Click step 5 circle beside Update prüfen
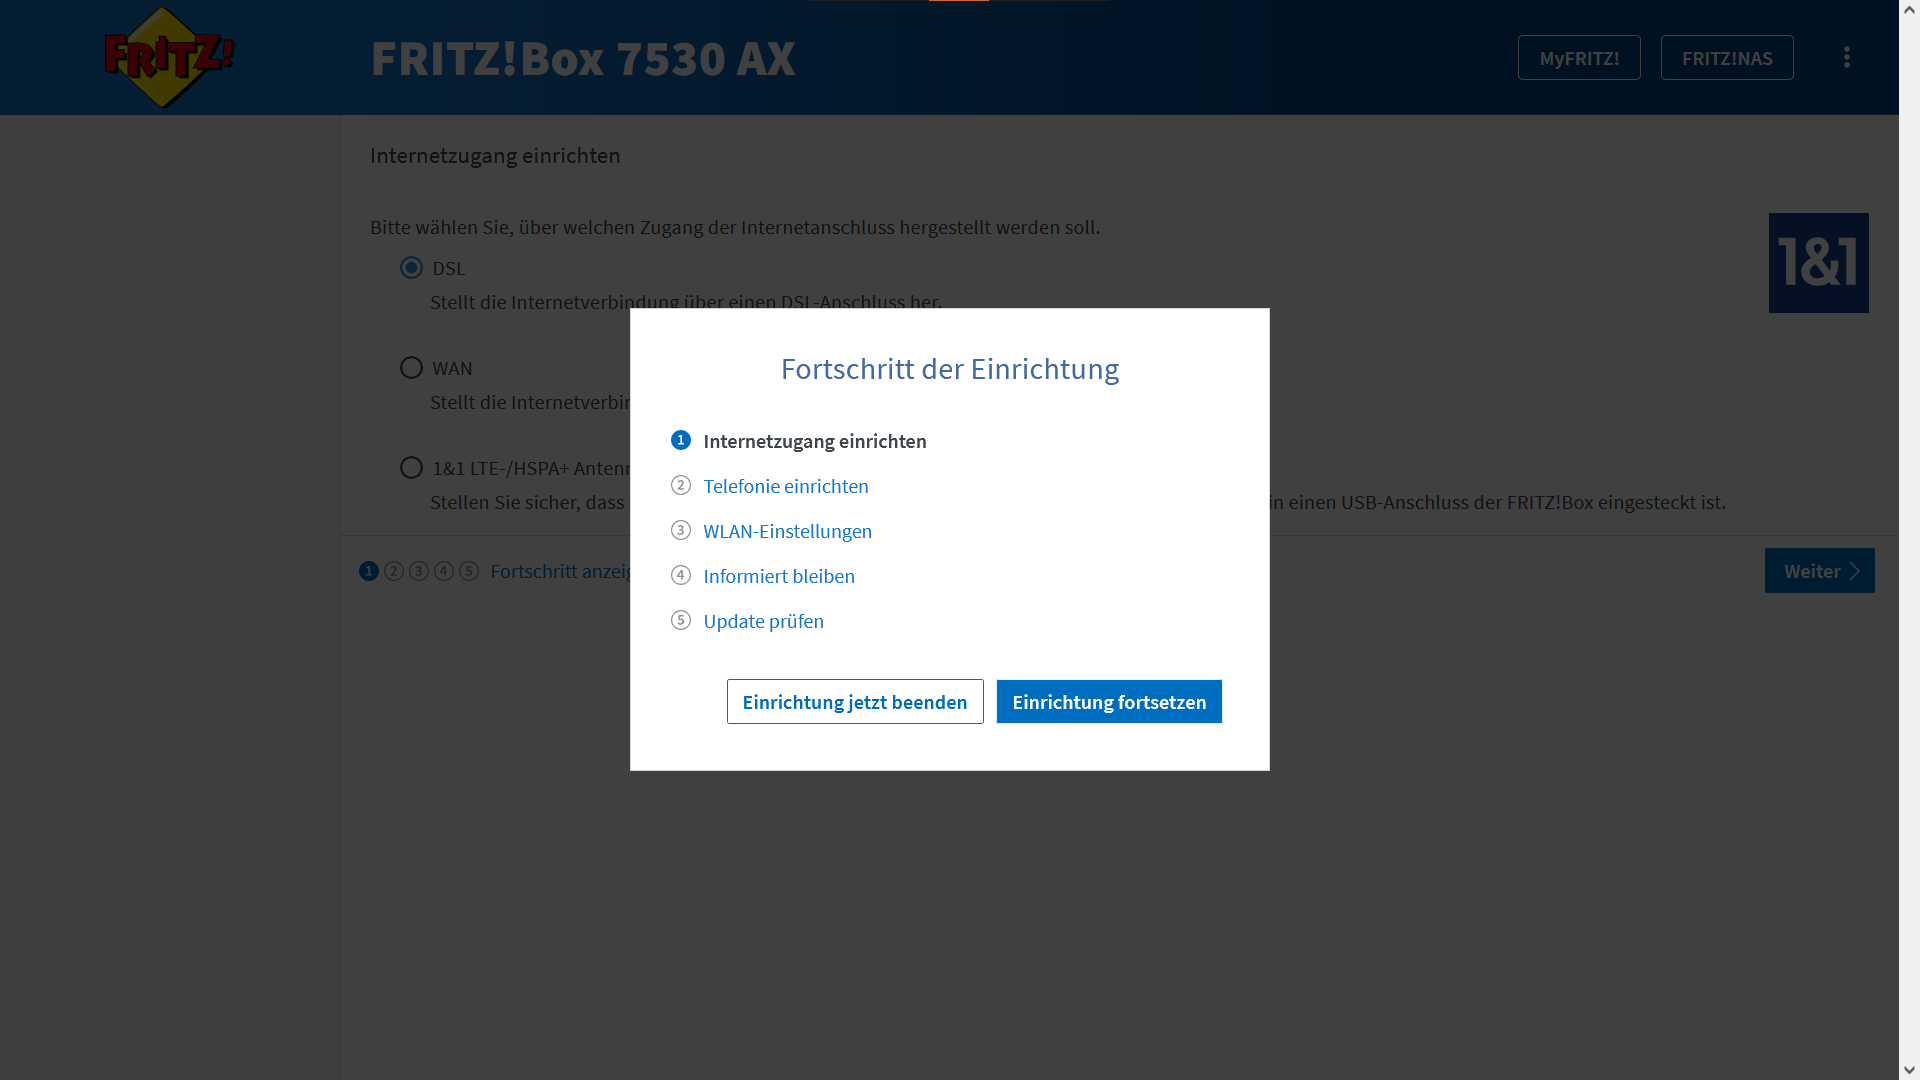Screen dimensions: 1920x1080 (x=681, y=620)
